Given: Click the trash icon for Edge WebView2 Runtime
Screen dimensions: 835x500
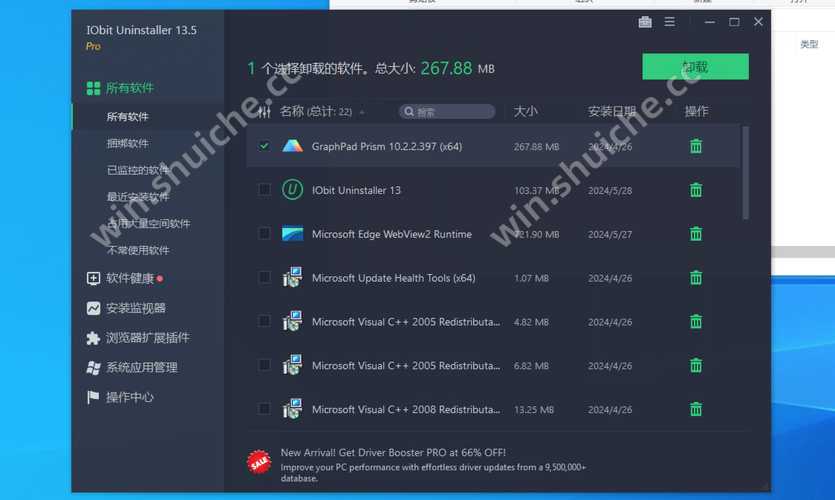Looking at the screenshot, I should click(x=696, y=234).
